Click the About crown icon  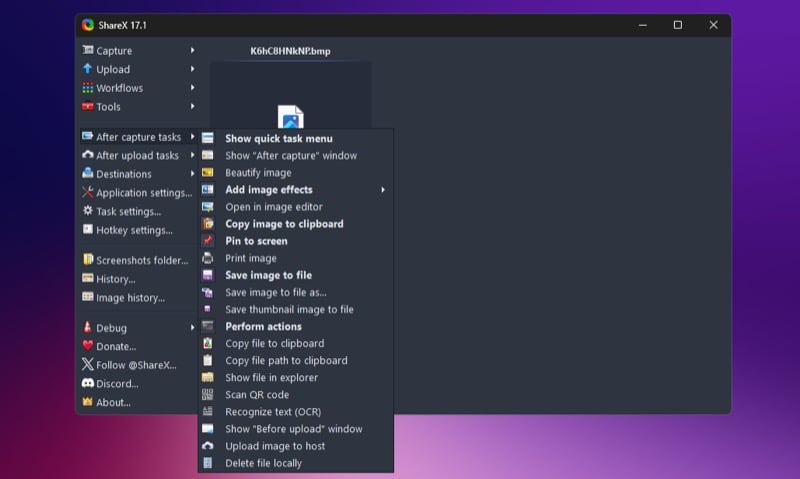coord(88,401)
